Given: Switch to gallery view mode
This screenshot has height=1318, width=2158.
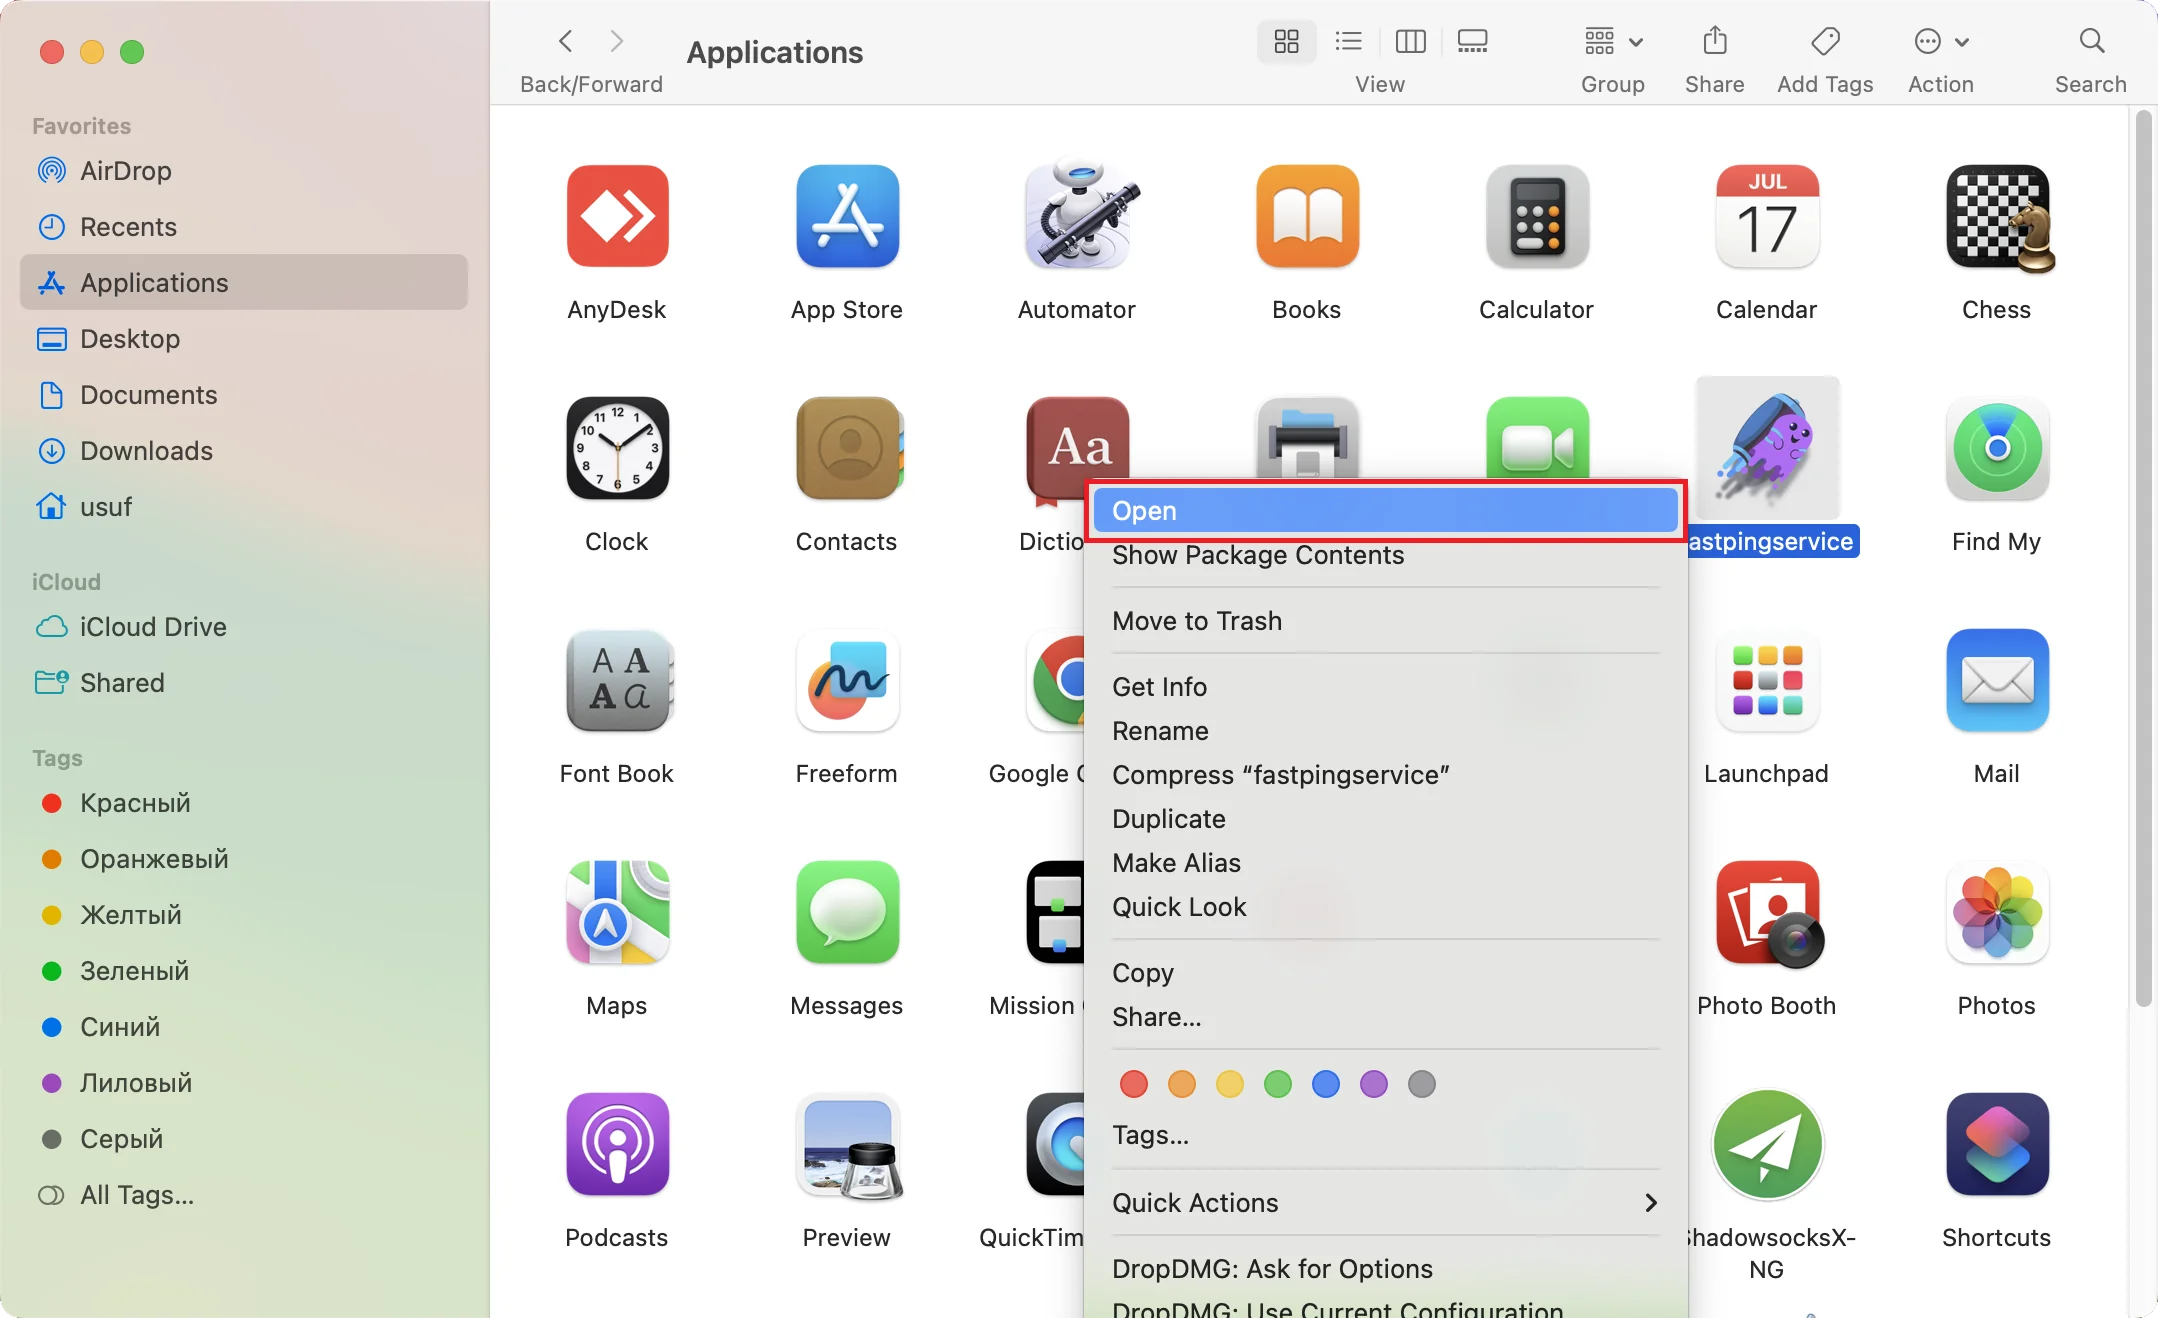Looking at the screenshot, I should (x=1472, y=42).
